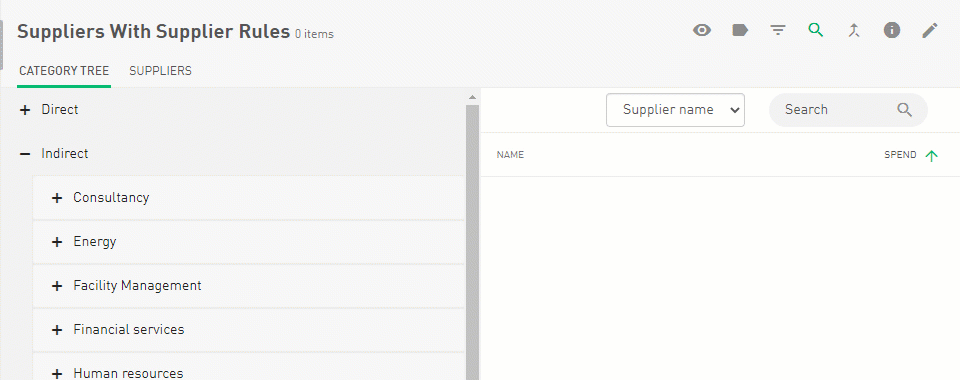The image size is (960, 380).
Task: Expand the Financial services subcategory
Action: click(57, 330)
